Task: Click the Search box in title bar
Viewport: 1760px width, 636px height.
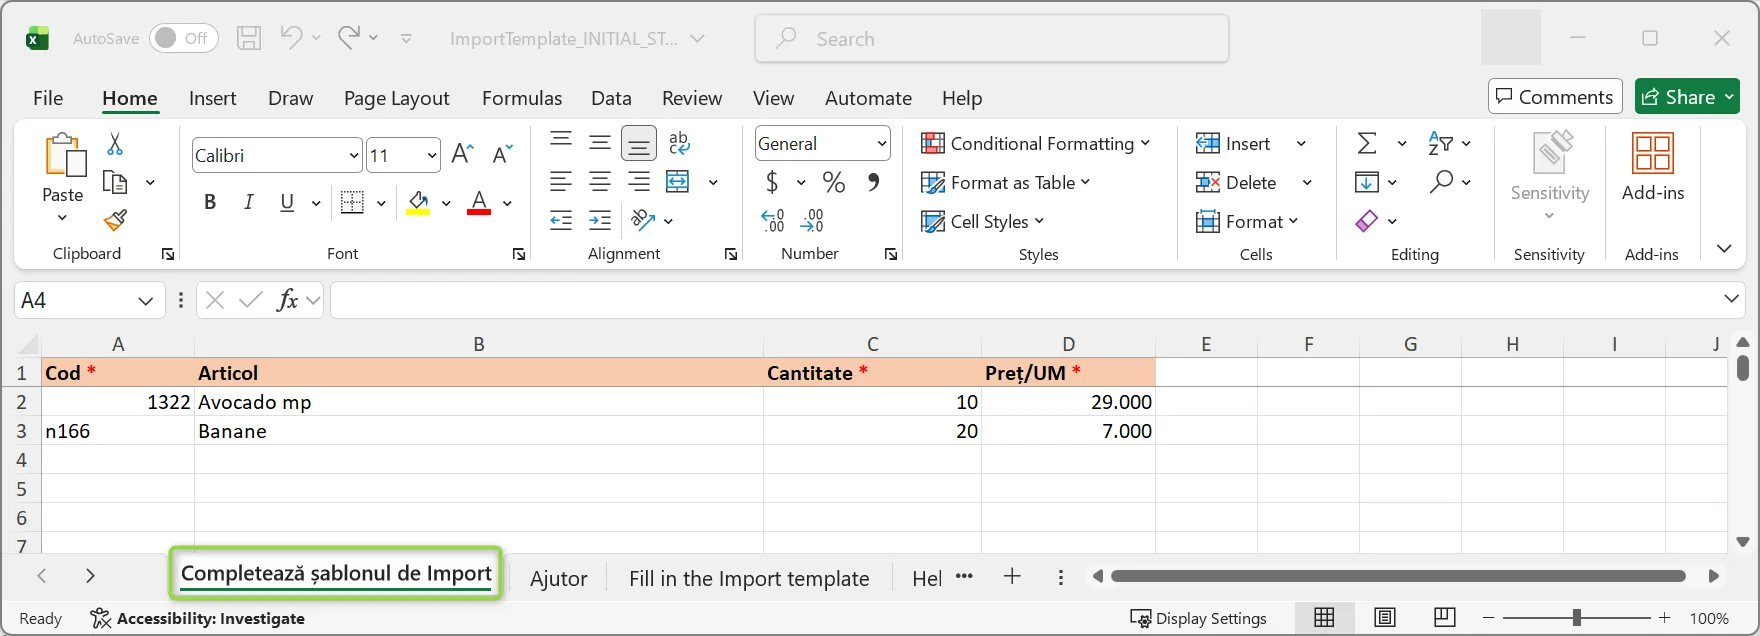Action: 992,39
